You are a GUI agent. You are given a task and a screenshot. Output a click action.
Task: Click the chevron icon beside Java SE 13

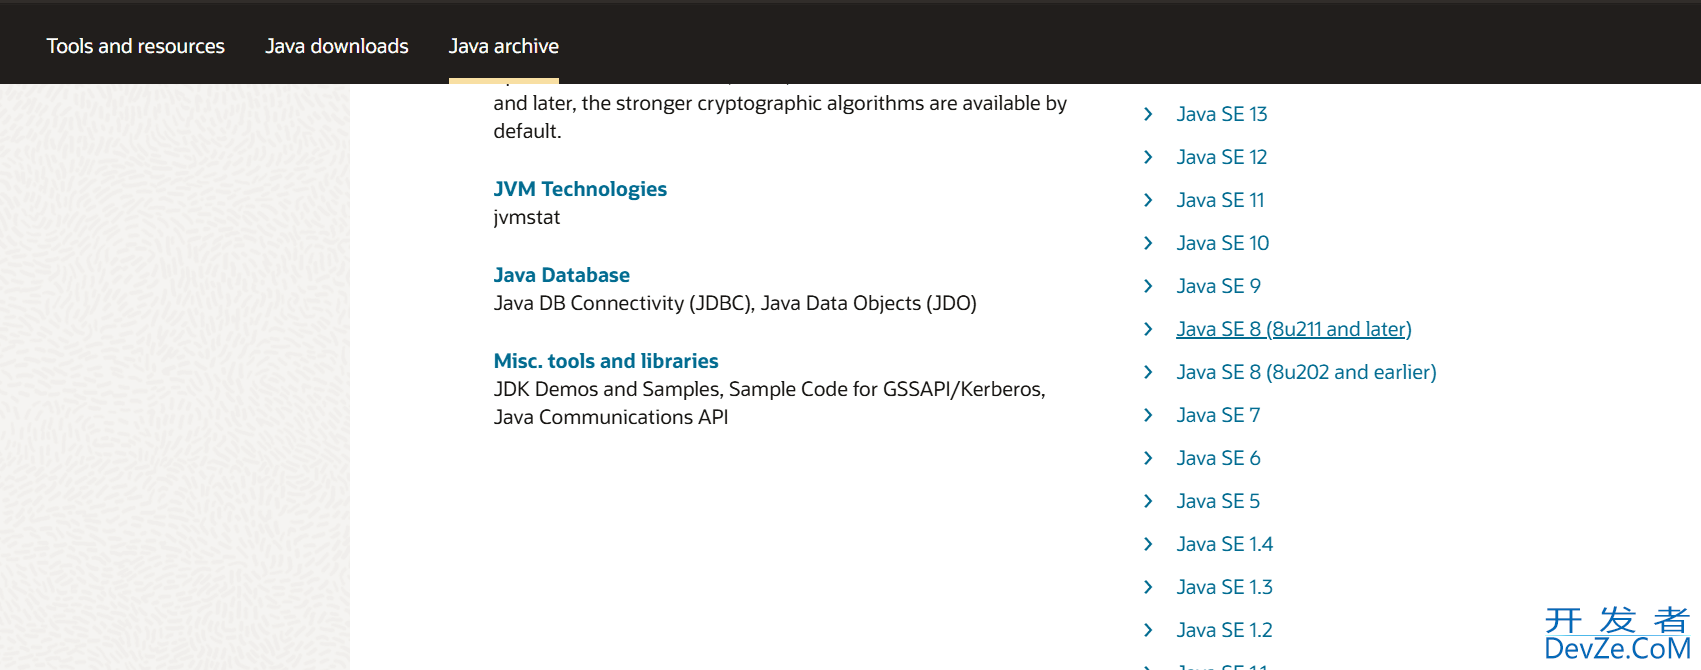[x=1148, y=114]
